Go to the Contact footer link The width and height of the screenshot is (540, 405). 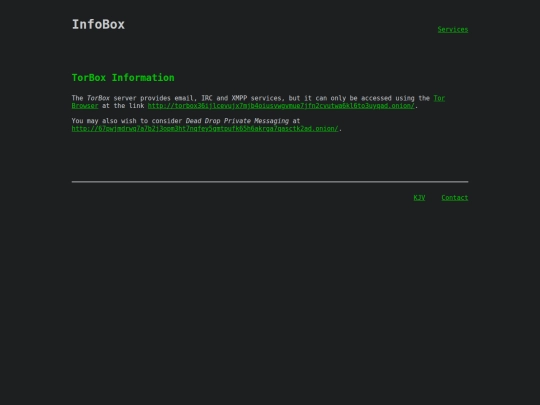coord(455,198)
